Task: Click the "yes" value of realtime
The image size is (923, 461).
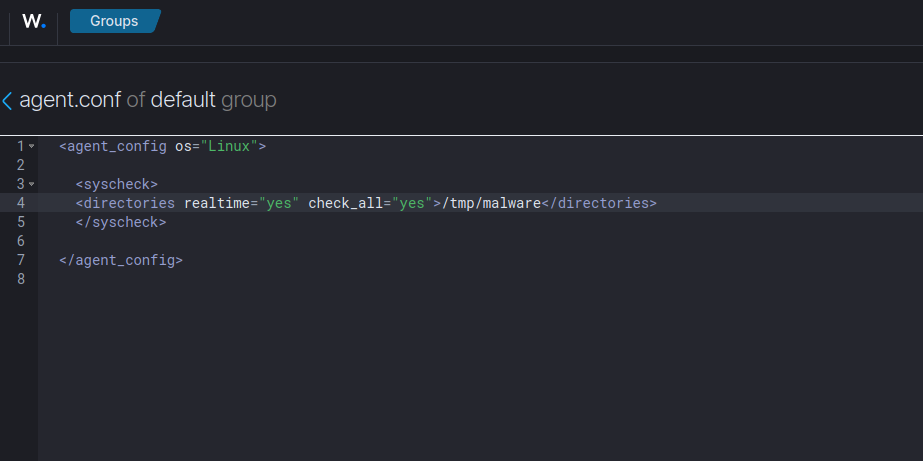Action: click(x=279, y=203)
